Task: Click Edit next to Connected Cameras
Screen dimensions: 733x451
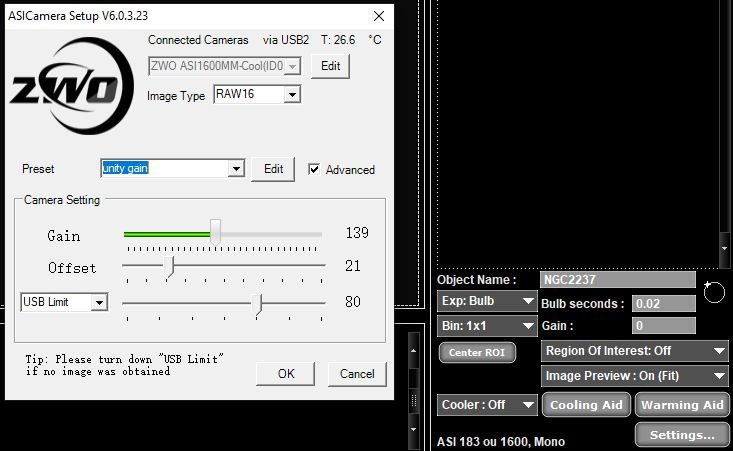Action: (330, 66)
